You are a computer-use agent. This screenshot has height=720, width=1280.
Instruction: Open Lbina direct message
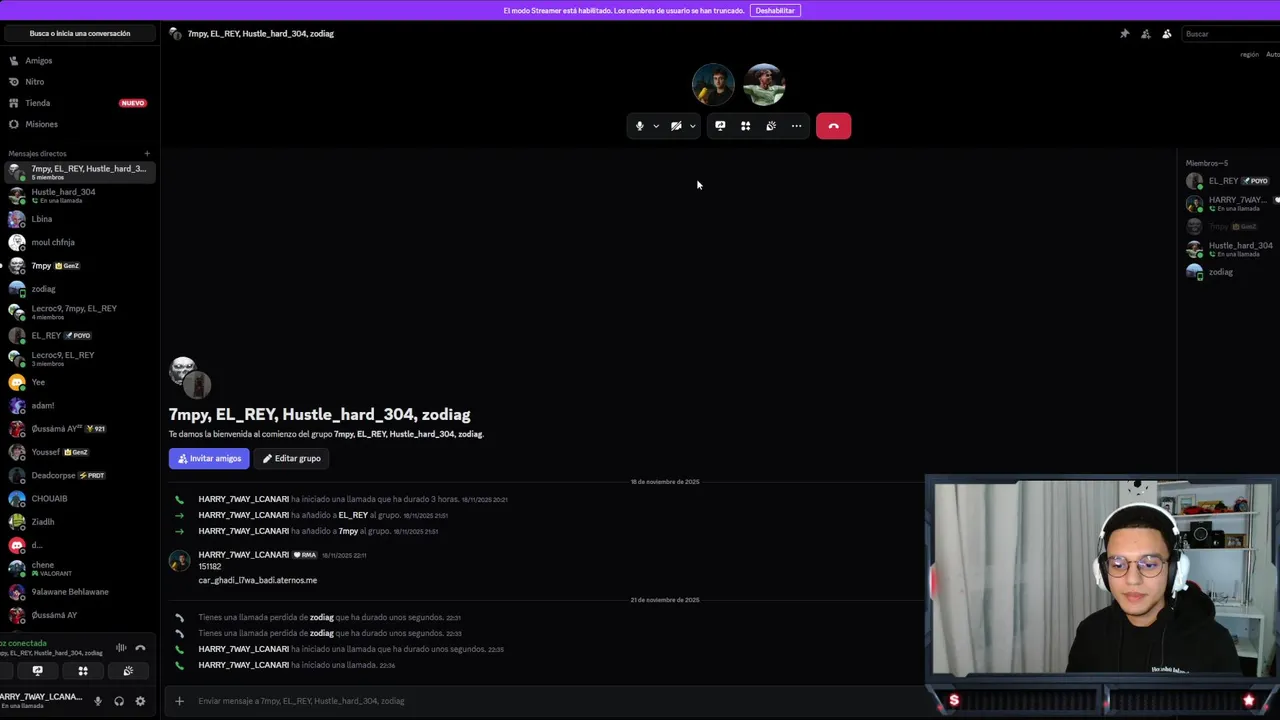click(x=80, y=219)
